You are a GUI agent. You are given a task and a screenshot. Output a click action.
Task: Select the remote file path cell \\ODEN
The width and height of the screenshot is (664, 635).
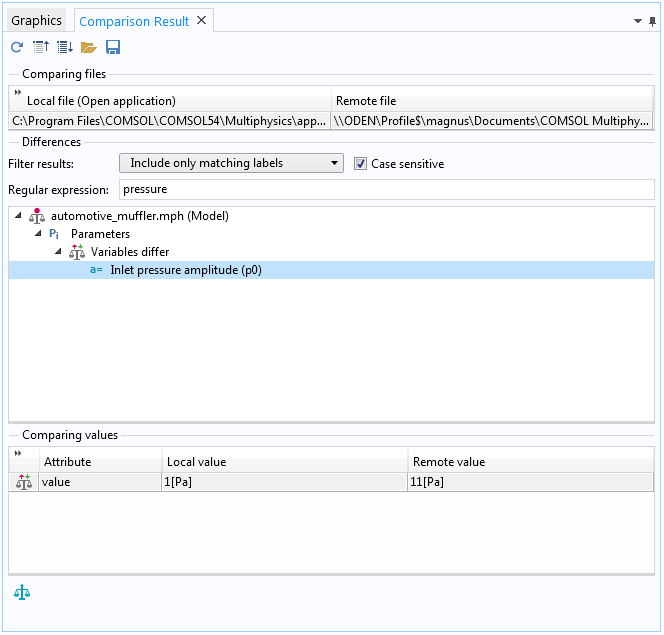492,121
